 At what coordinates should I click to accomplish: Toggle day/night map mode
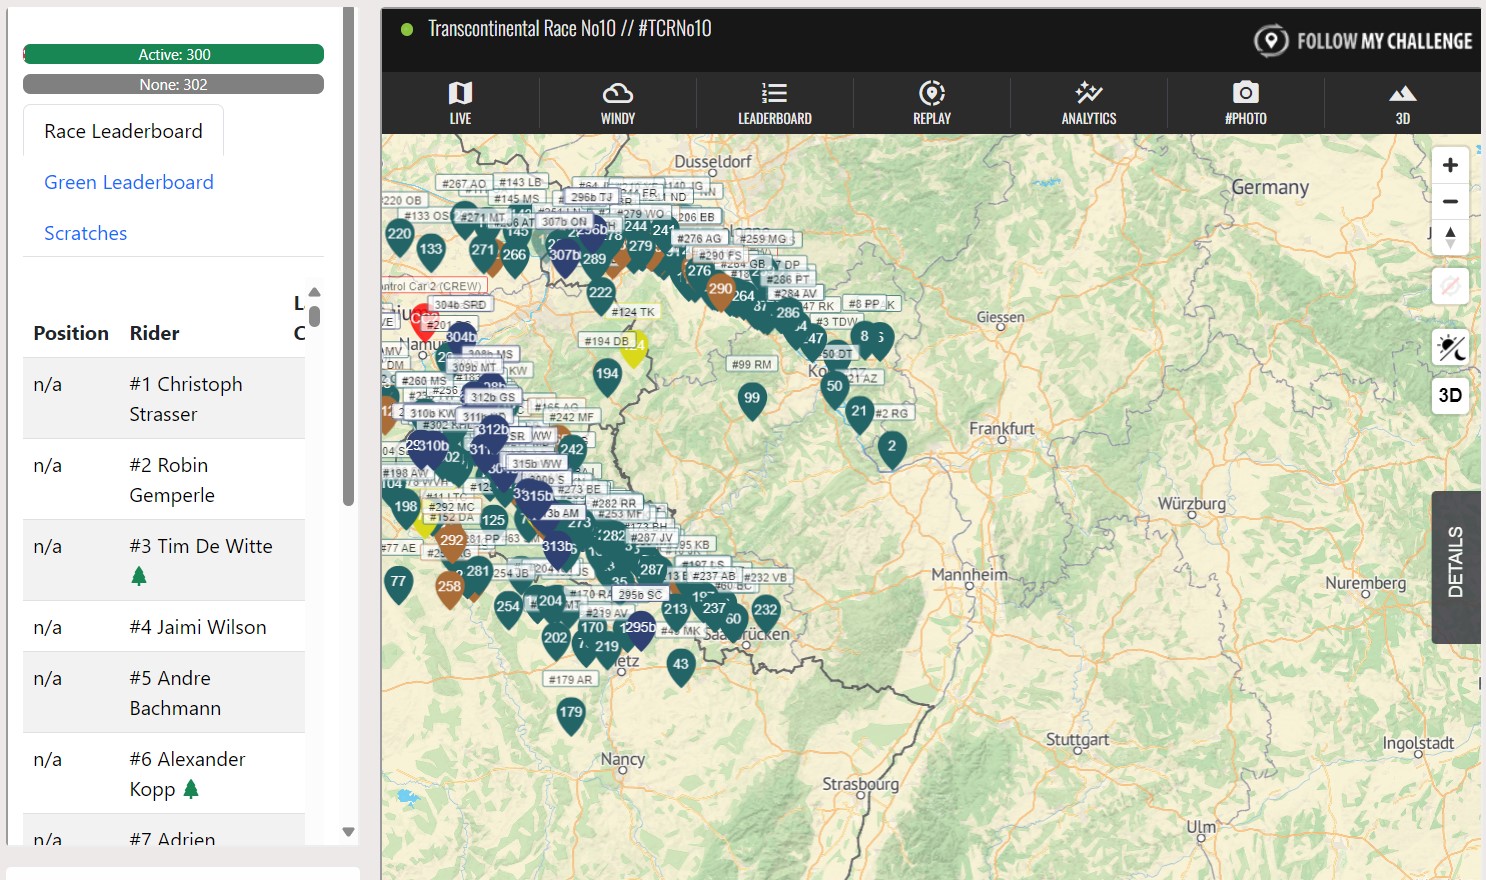[1450, 348]
